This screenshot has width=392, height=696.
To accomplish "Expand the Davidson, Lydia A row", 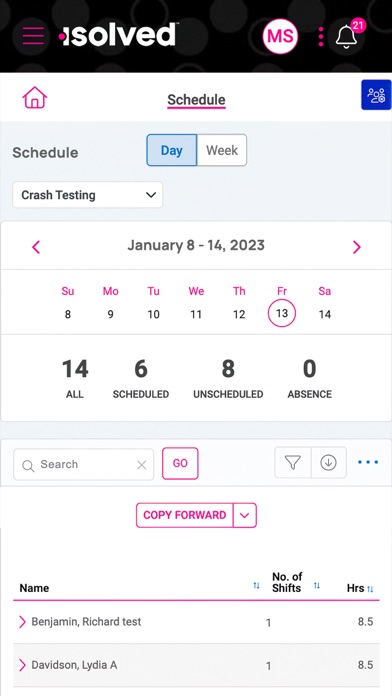I will pos(22,665).
